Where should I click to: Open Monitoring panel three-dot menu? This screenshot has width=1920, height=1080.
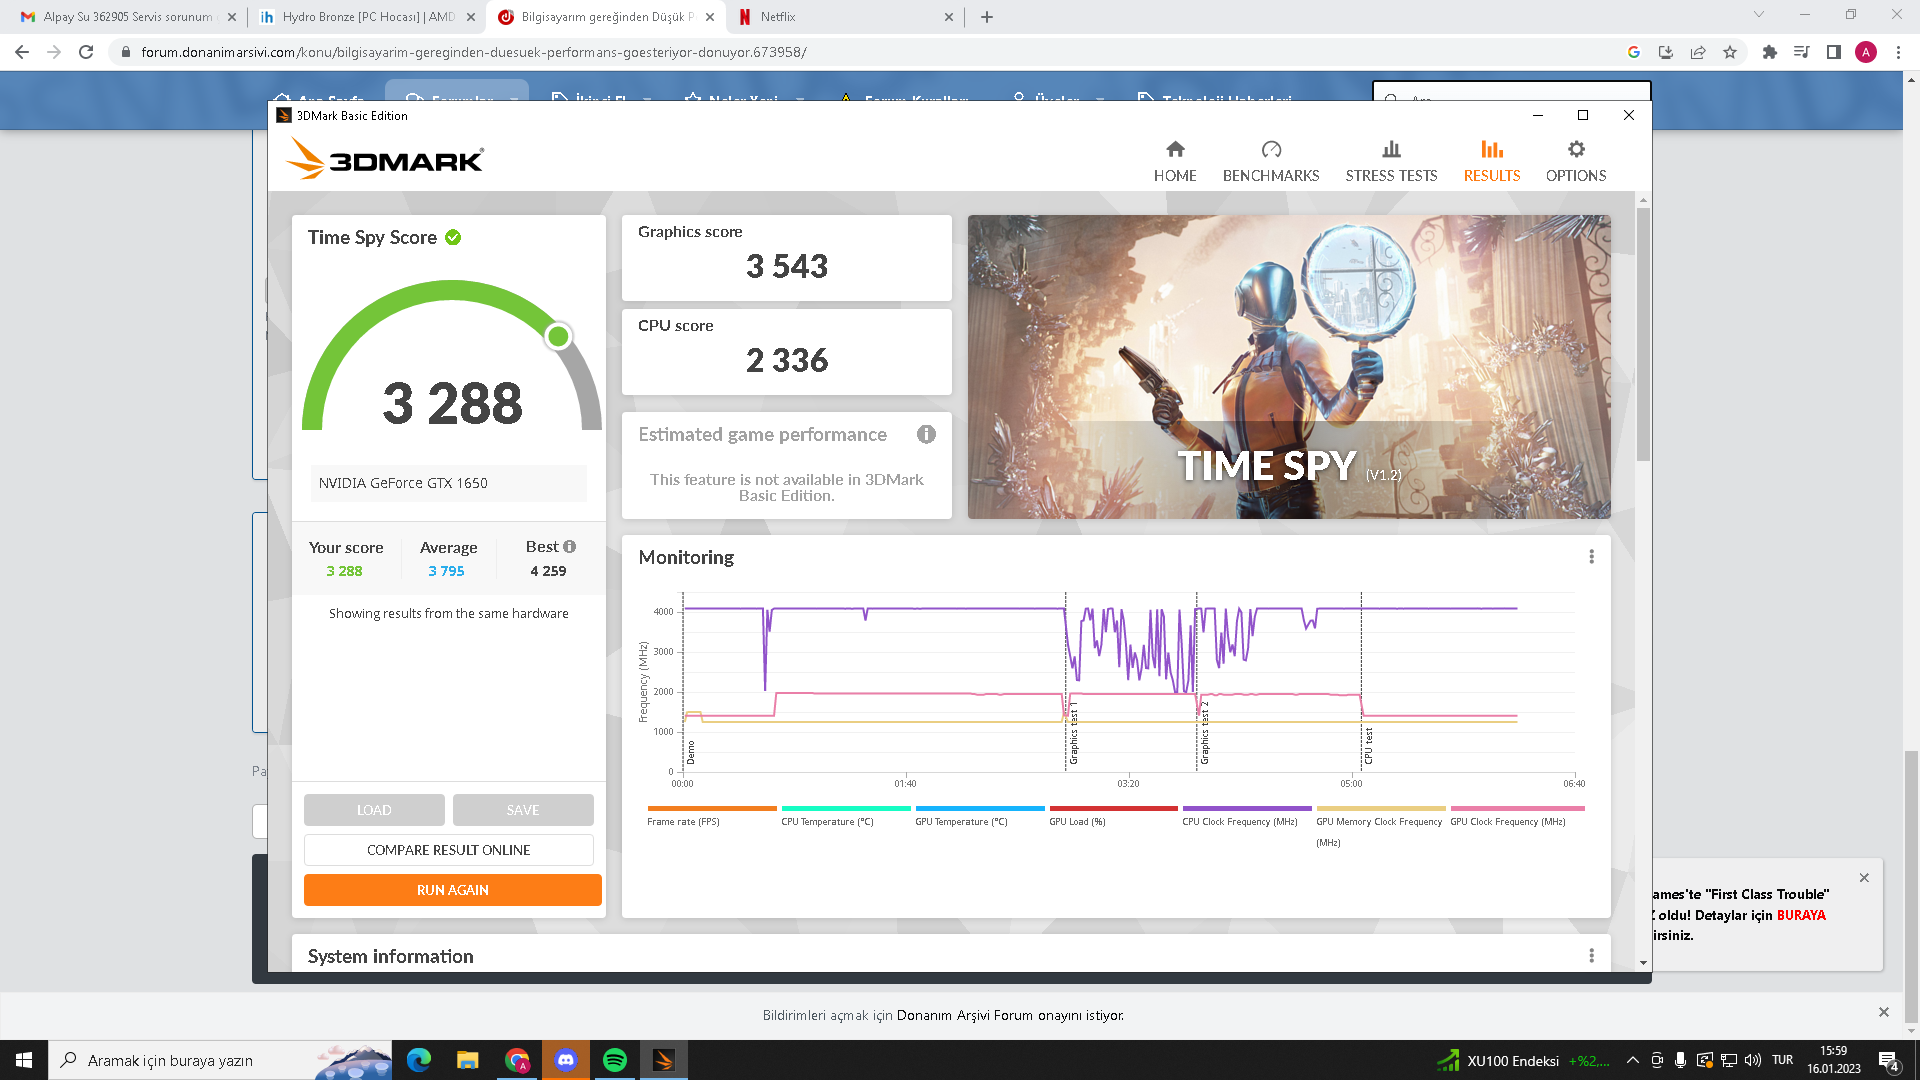click(1591, 557)
